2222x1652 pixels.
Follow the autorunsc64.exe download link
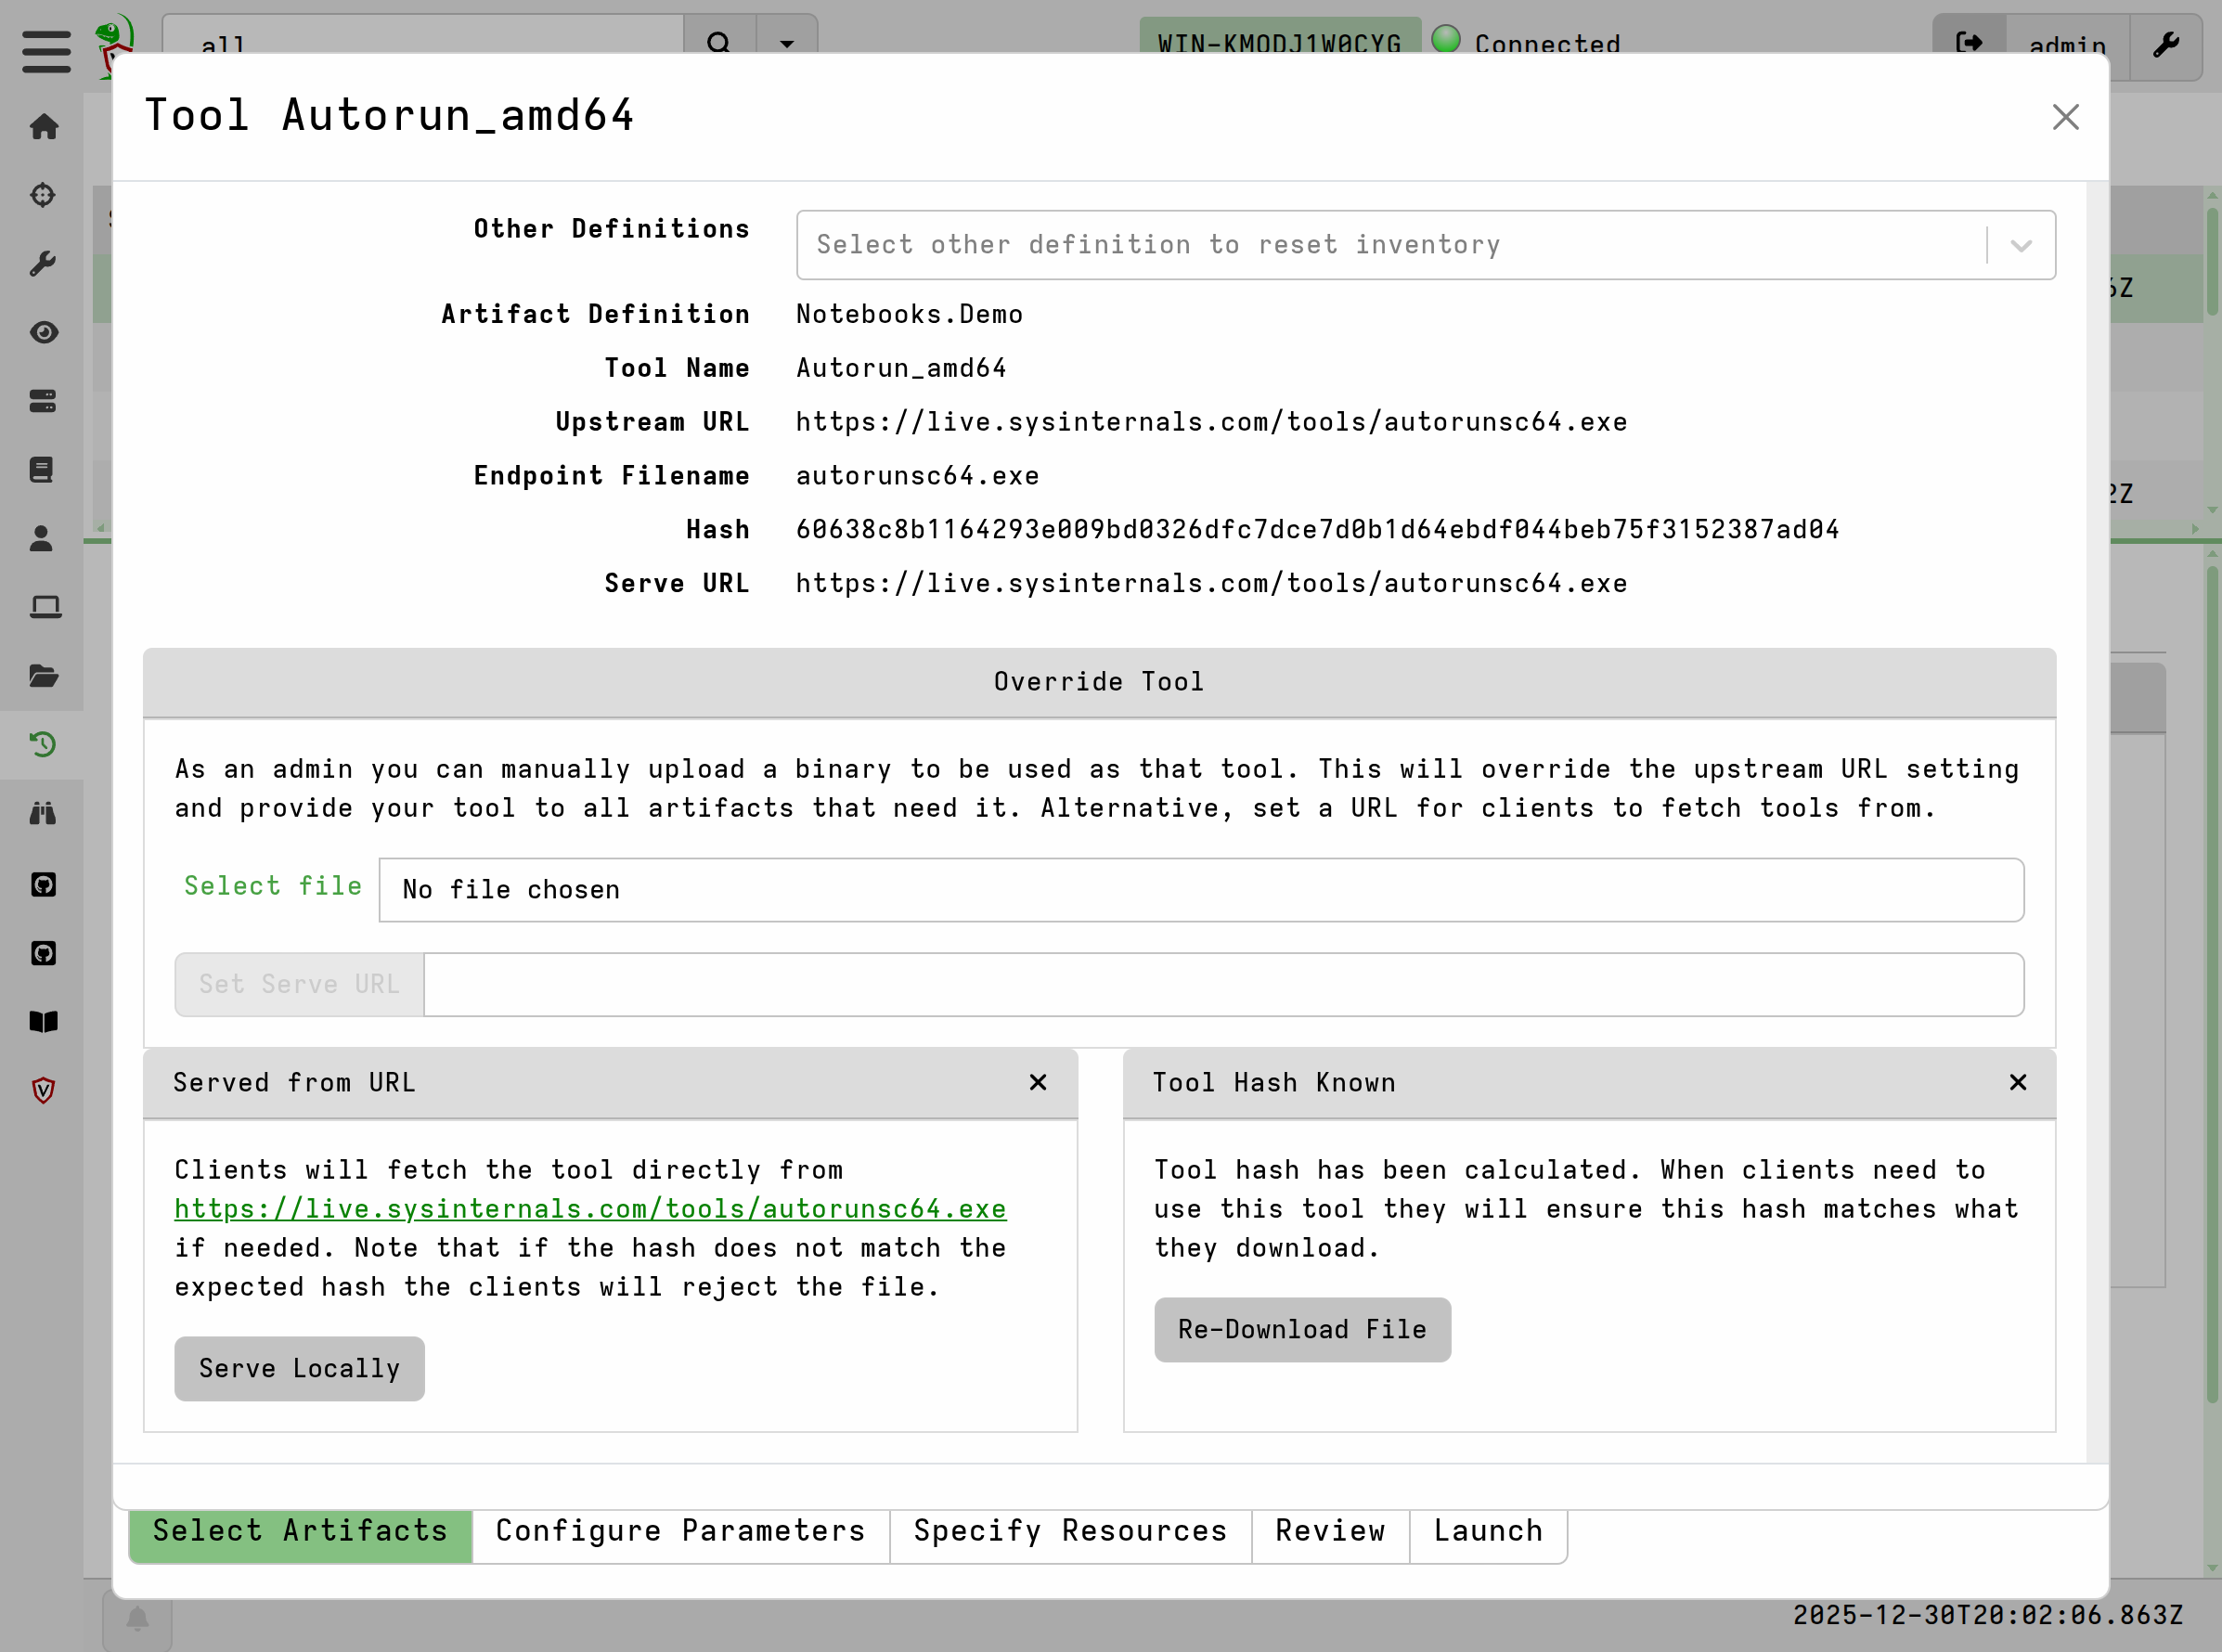(x=590, y=1208)
